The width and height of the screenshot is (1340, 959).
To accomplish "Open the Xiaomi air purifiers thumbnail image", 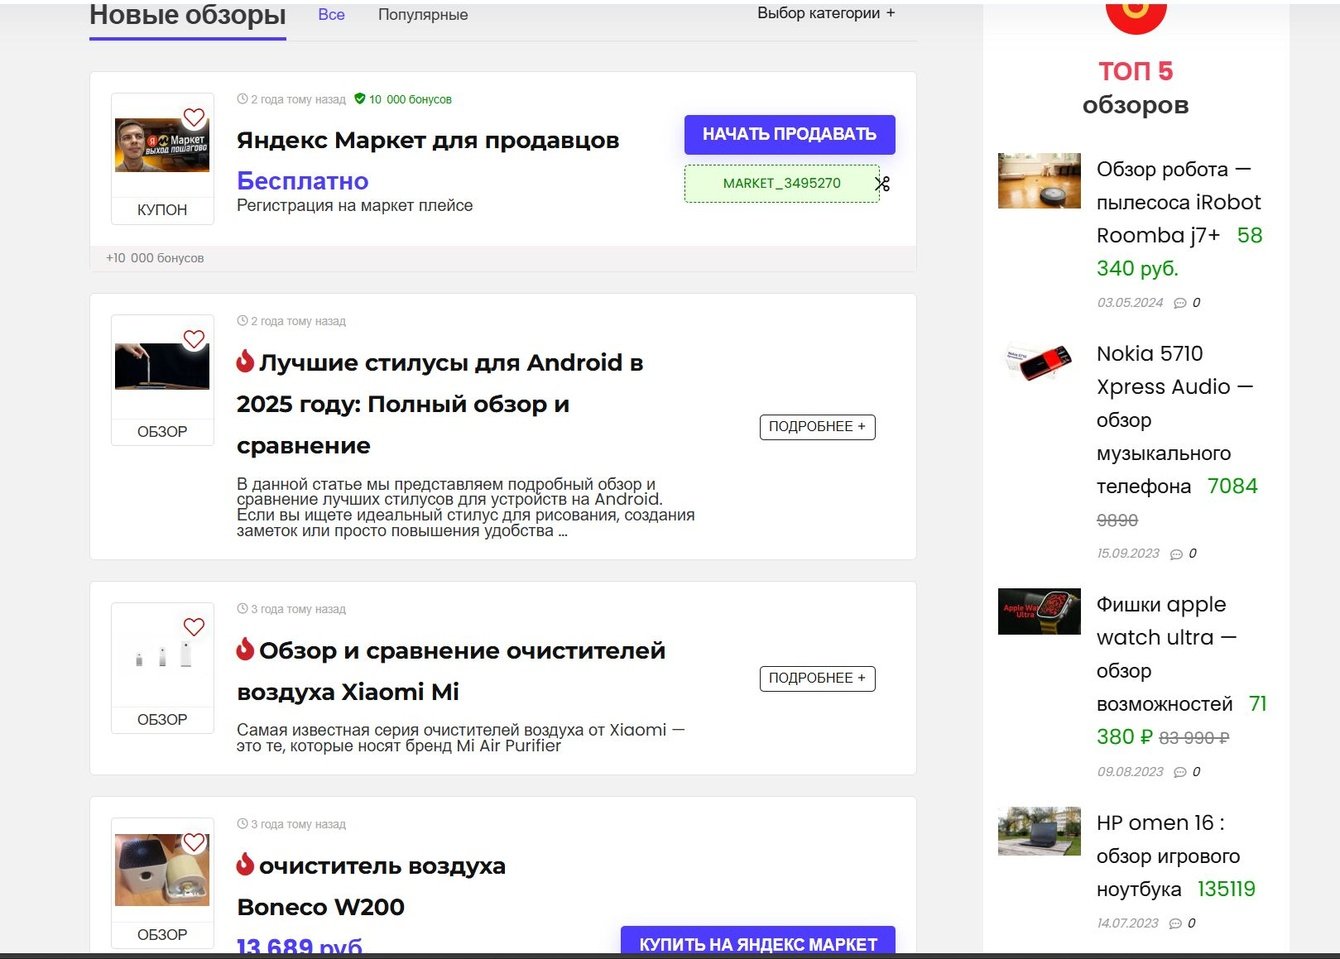I will (162, 654).
